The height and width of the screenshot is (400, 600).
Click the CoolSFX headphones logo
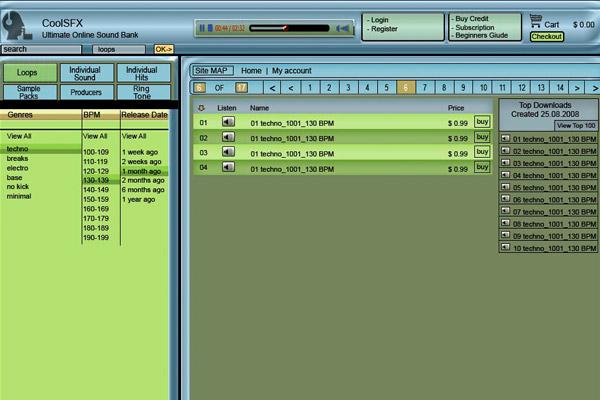point(17,26)
